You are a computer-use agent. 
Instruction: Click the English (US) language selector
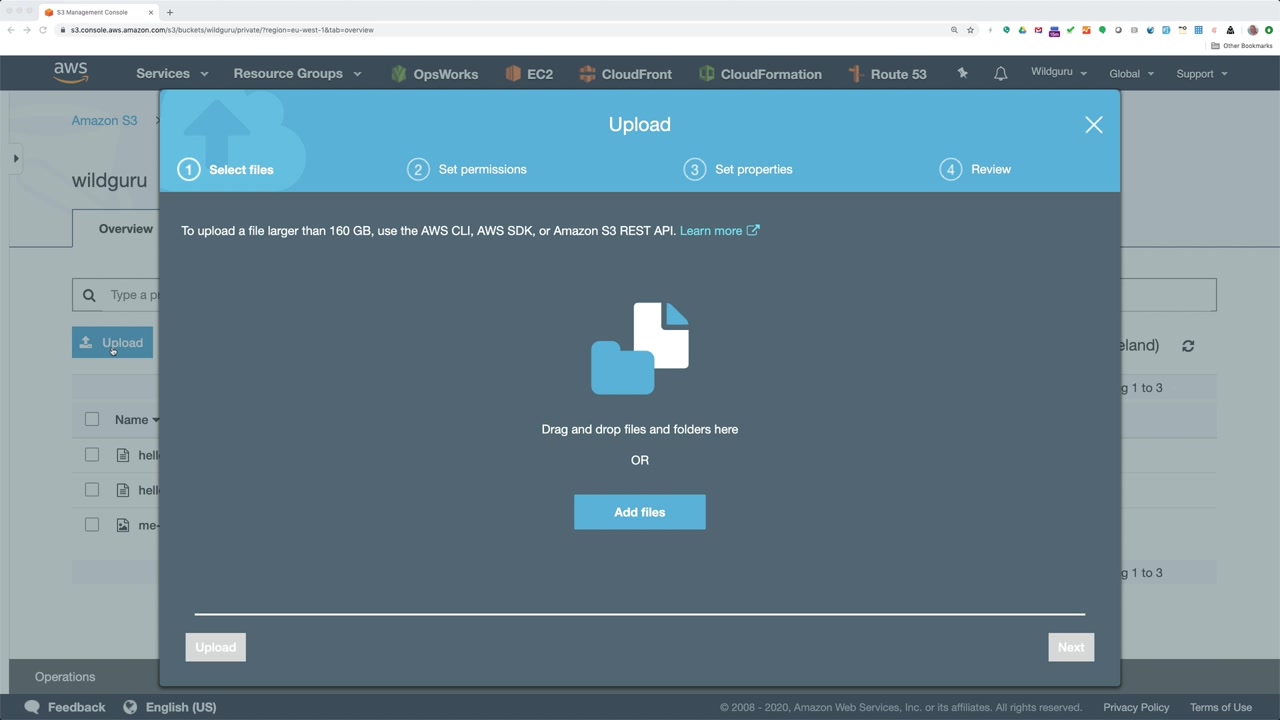[x=181, y=707]
